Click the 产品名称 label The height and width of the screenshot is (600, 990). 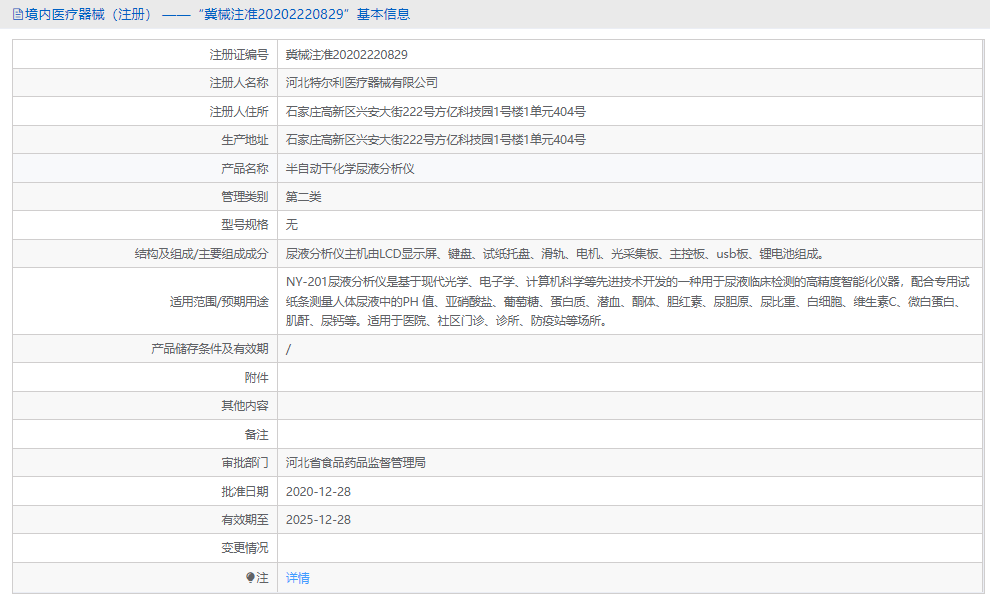coord(244,168)
